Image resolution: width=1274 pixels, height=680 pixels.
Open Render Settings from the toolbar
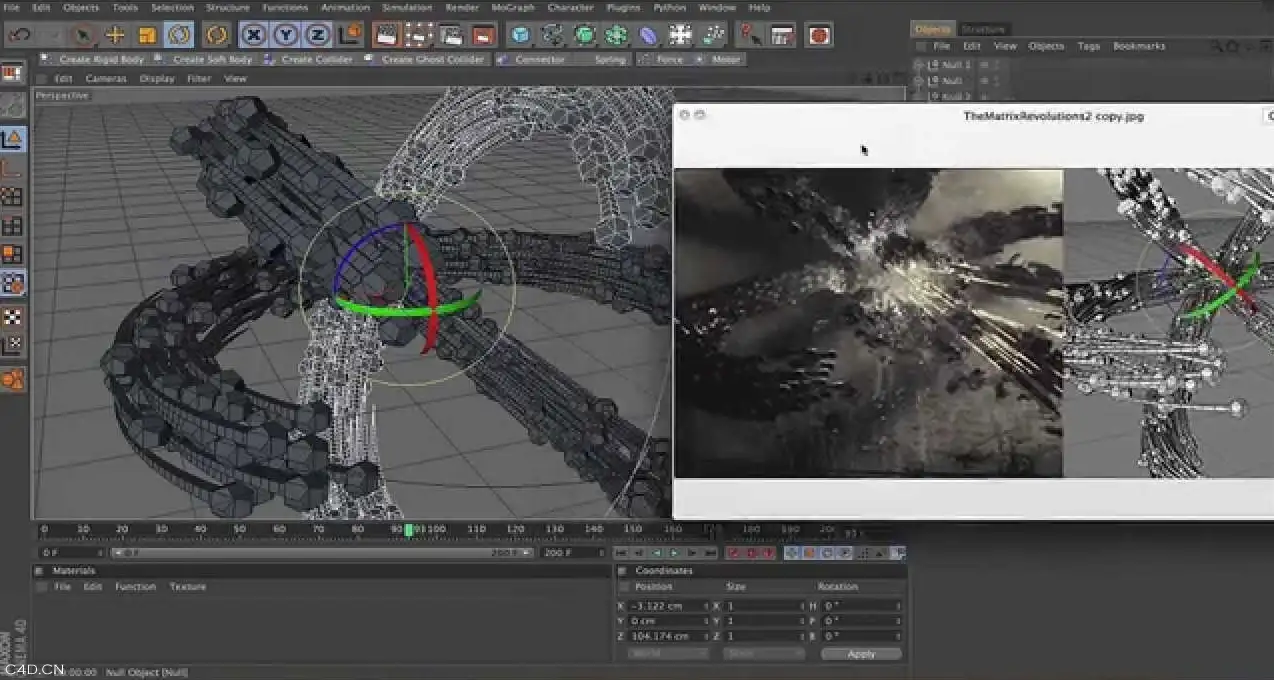click(x=483, y=35)
